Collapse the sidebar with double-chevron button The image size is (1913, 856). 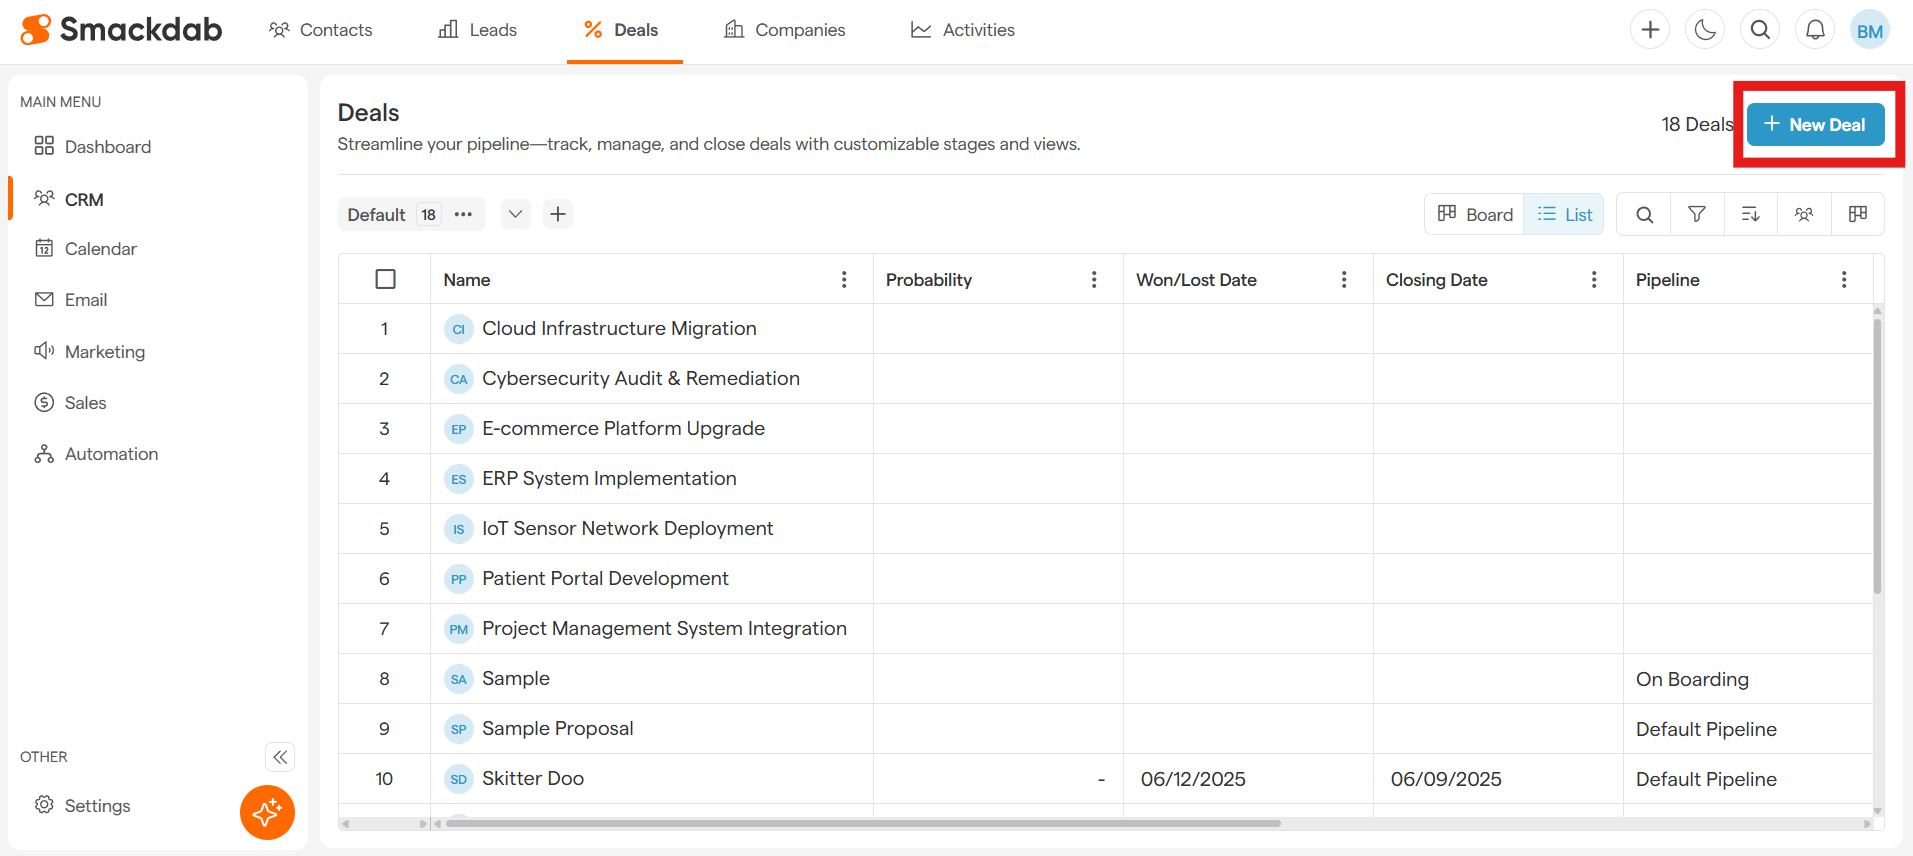(280, 757)
